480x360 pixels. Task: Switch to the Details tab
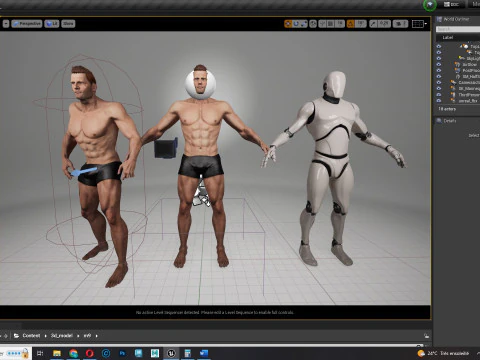tap(447, 121)
